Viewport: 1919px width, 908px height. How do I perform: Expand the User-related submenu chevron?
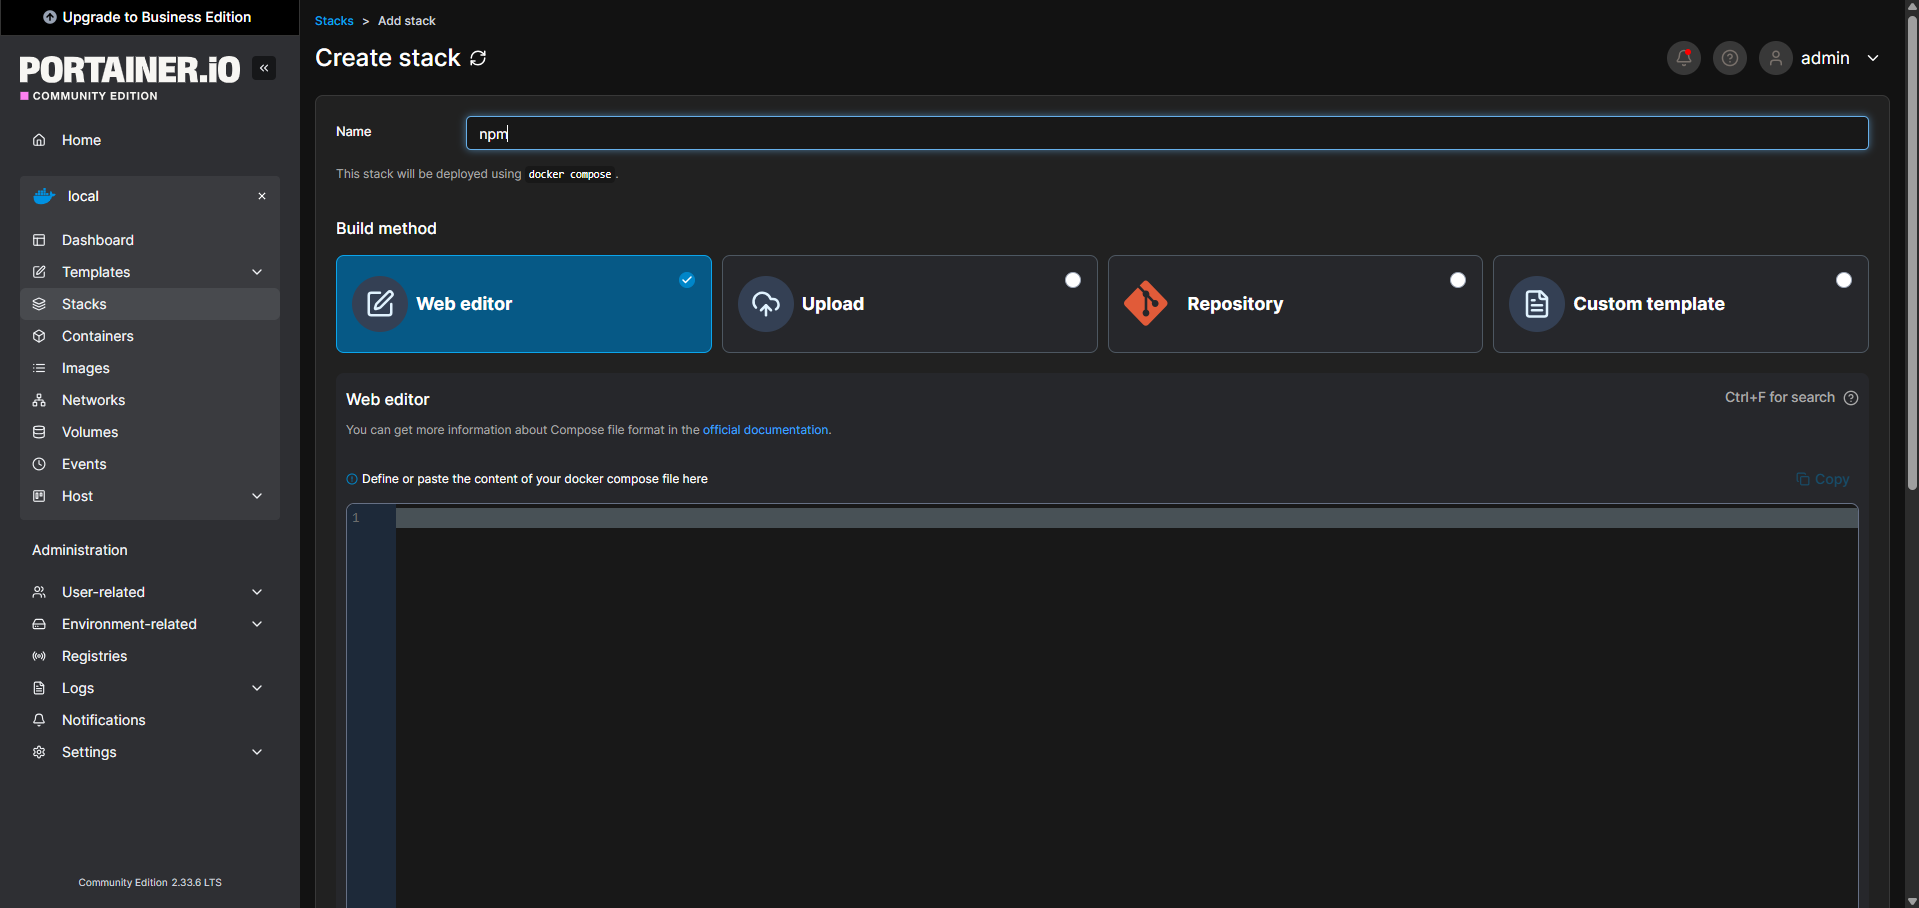click(x=257, y=592)
